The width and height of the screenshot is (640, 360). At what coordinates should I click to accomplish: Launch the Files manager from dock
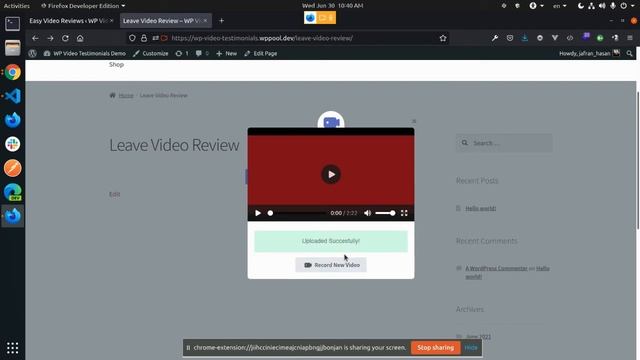(x=13, y=48)
